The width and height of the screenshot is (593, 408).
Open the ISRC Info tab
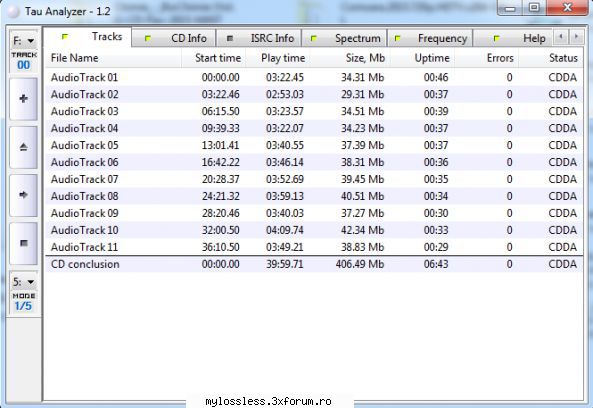pyautogui.click(x=259, y=38)
